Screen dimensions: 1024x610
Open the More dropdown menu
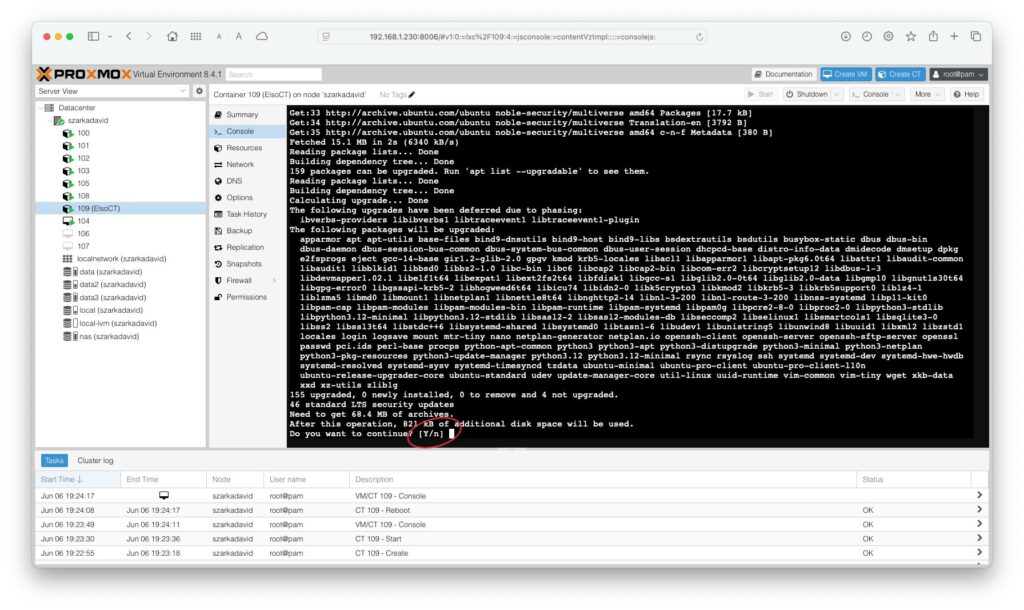pos(927,94)
